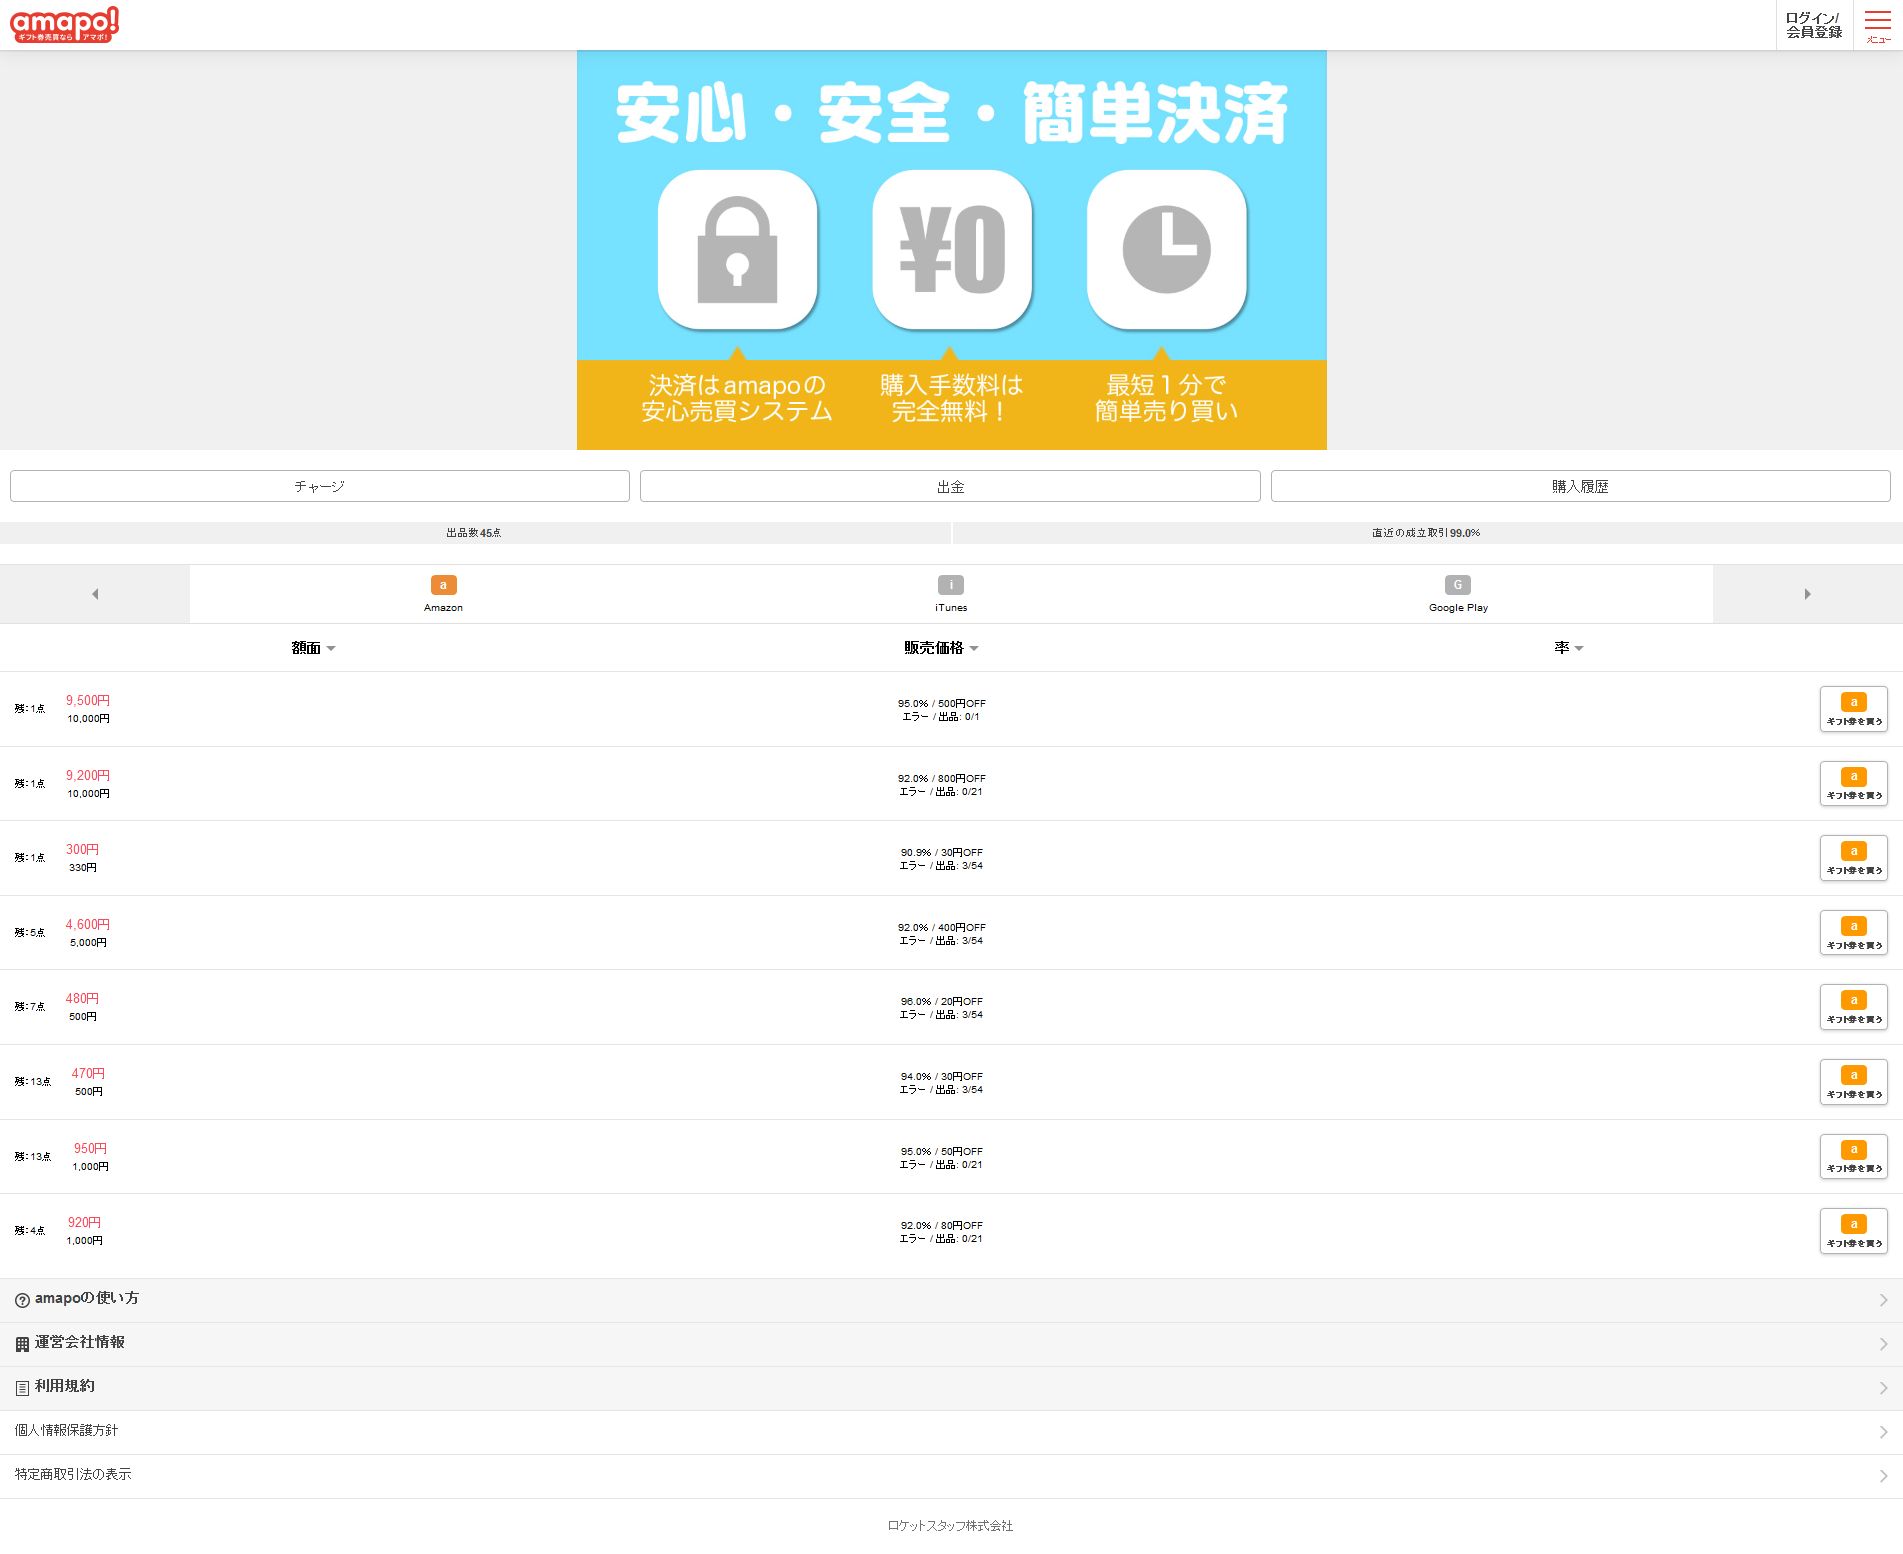Open the 特定商取引法の表示 link

[951, 1476]
